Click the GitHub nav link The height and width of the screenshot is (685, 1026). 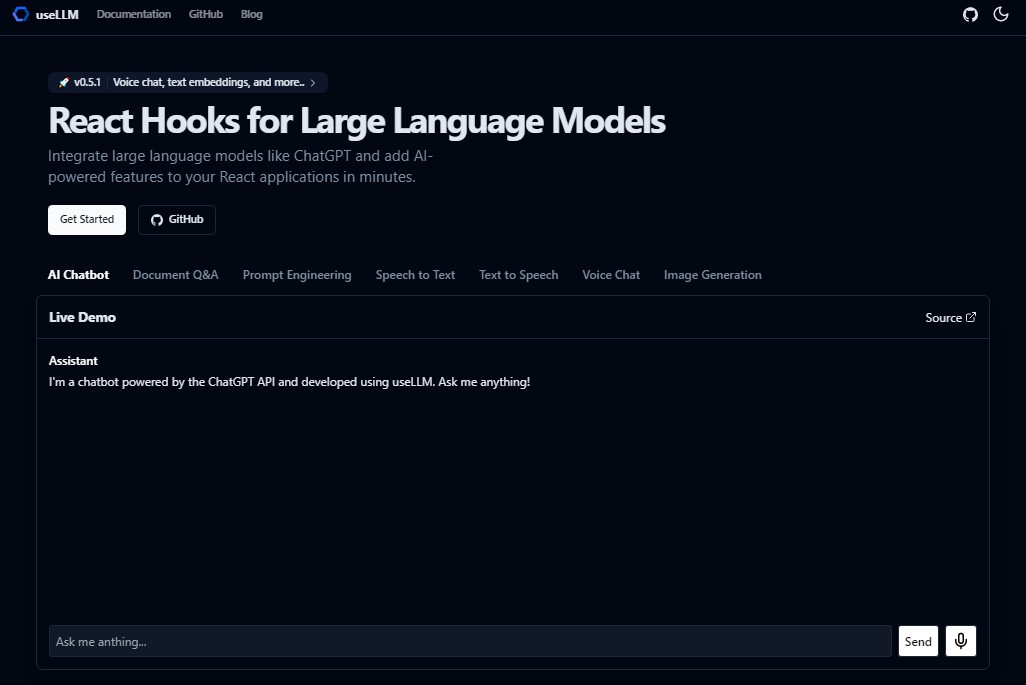(x=205, y=14)
